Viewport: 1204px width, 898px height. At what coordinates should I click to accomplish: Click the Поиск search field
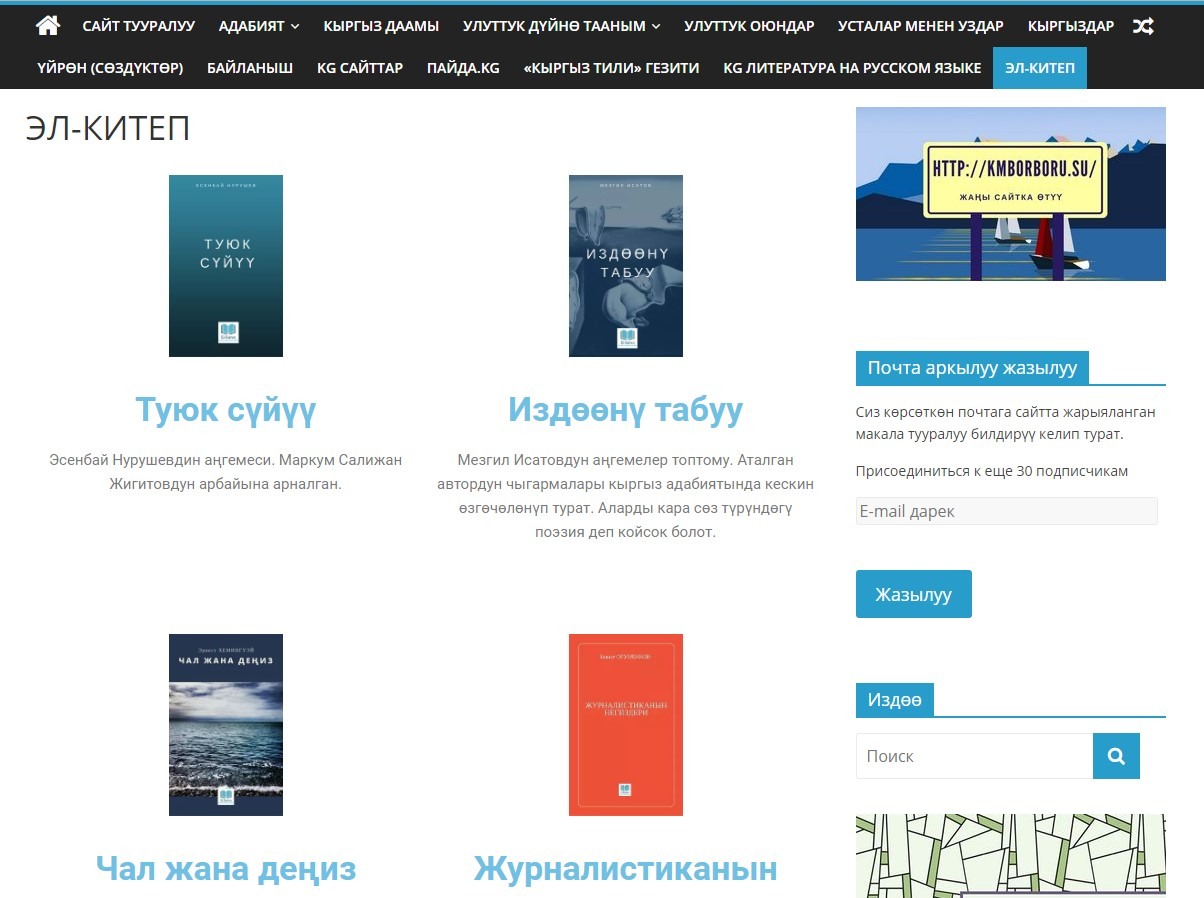point(974,756)
